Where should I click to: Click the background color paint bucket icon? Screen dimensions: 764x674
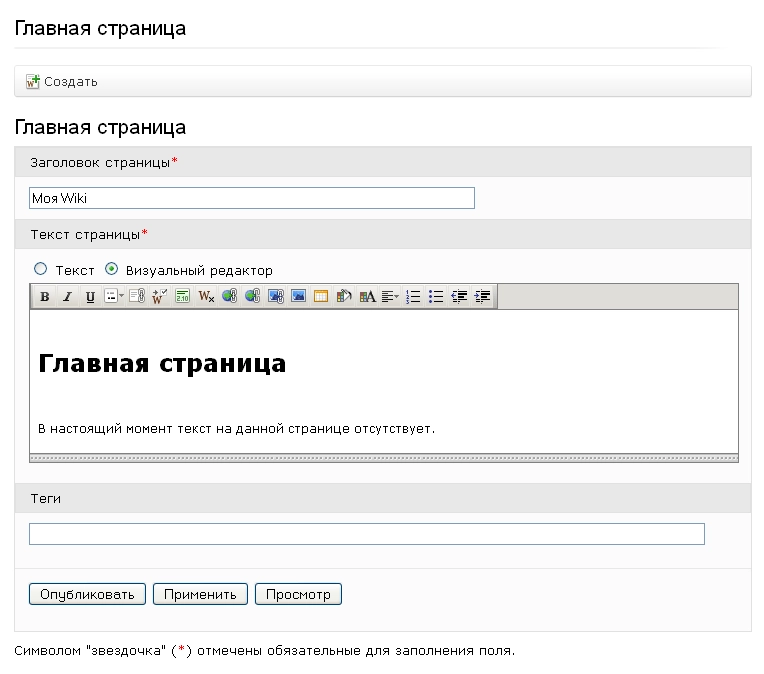pos(344,296)
